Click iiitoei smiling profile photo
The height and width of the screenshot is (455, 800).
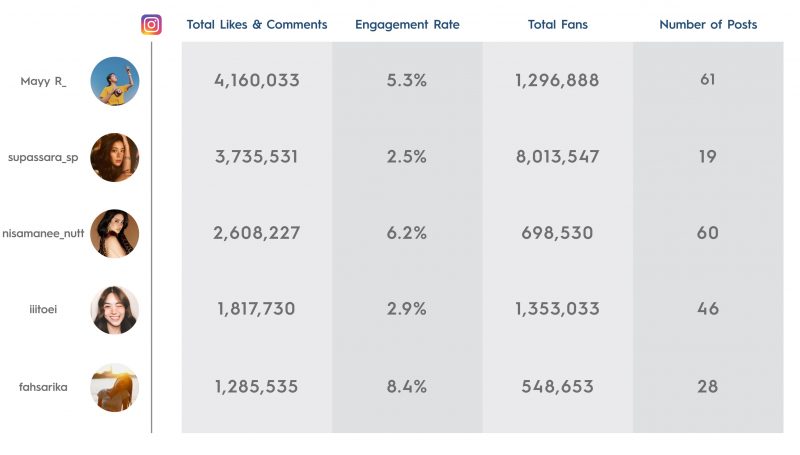coord(115,310)
